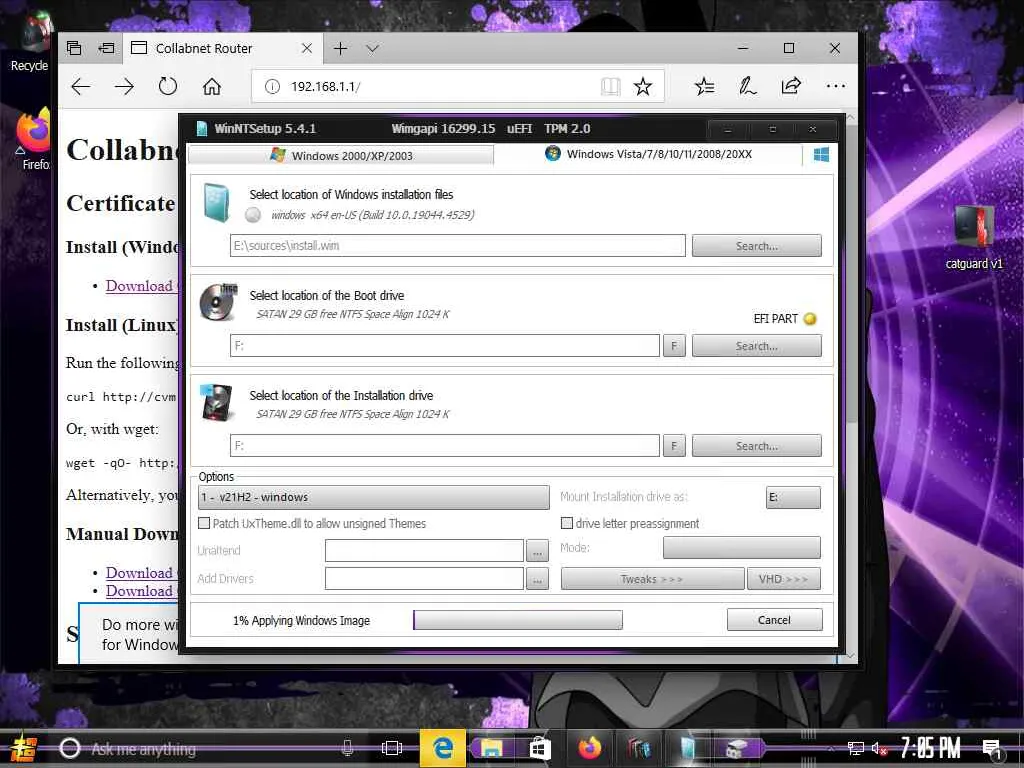This screenshot has width=1024, height=768.
Task: Open the VHD options
Action: point(784,579)
